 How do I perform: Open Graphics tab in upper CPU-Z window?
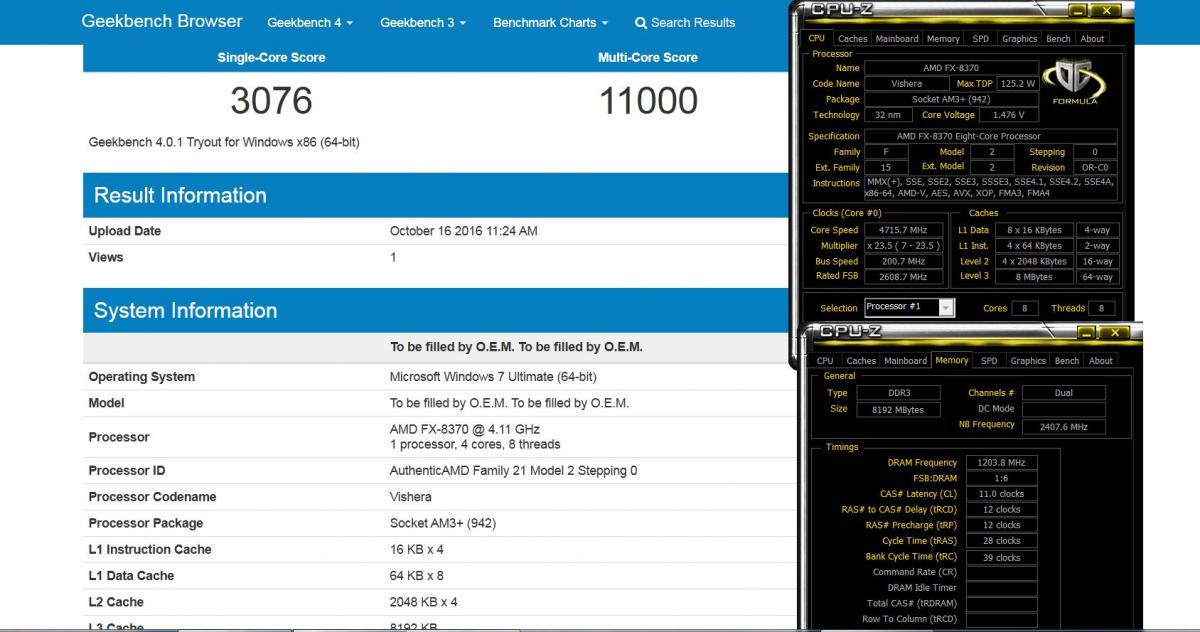(x=1020, y=39)
